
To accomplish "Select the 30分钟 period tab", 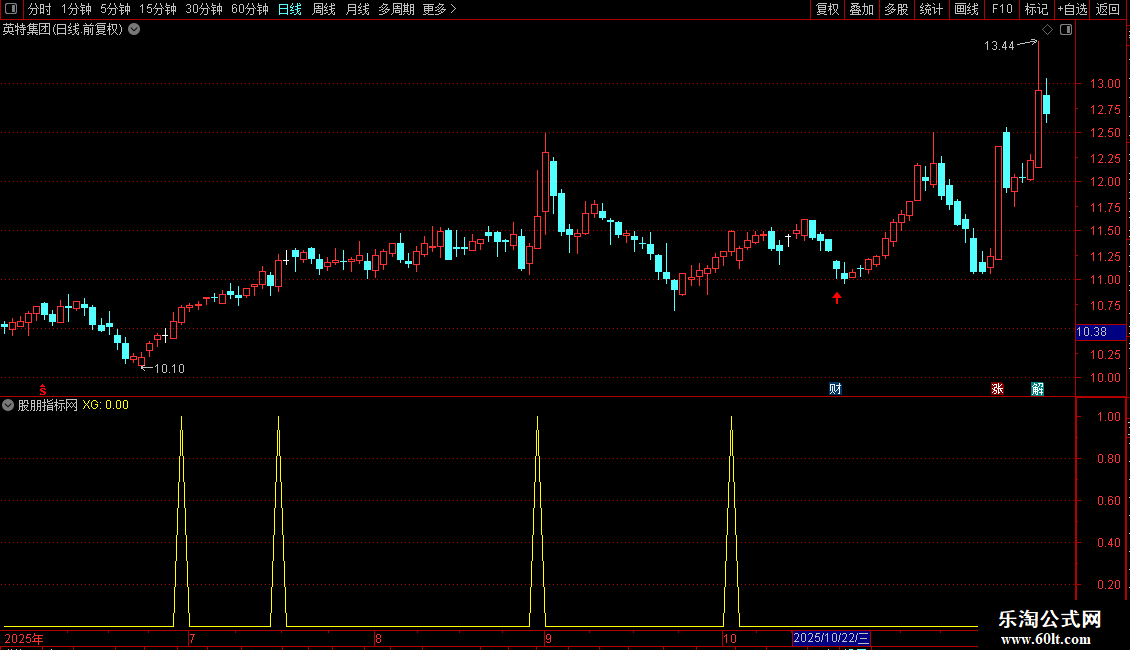I will coord(203,9).
